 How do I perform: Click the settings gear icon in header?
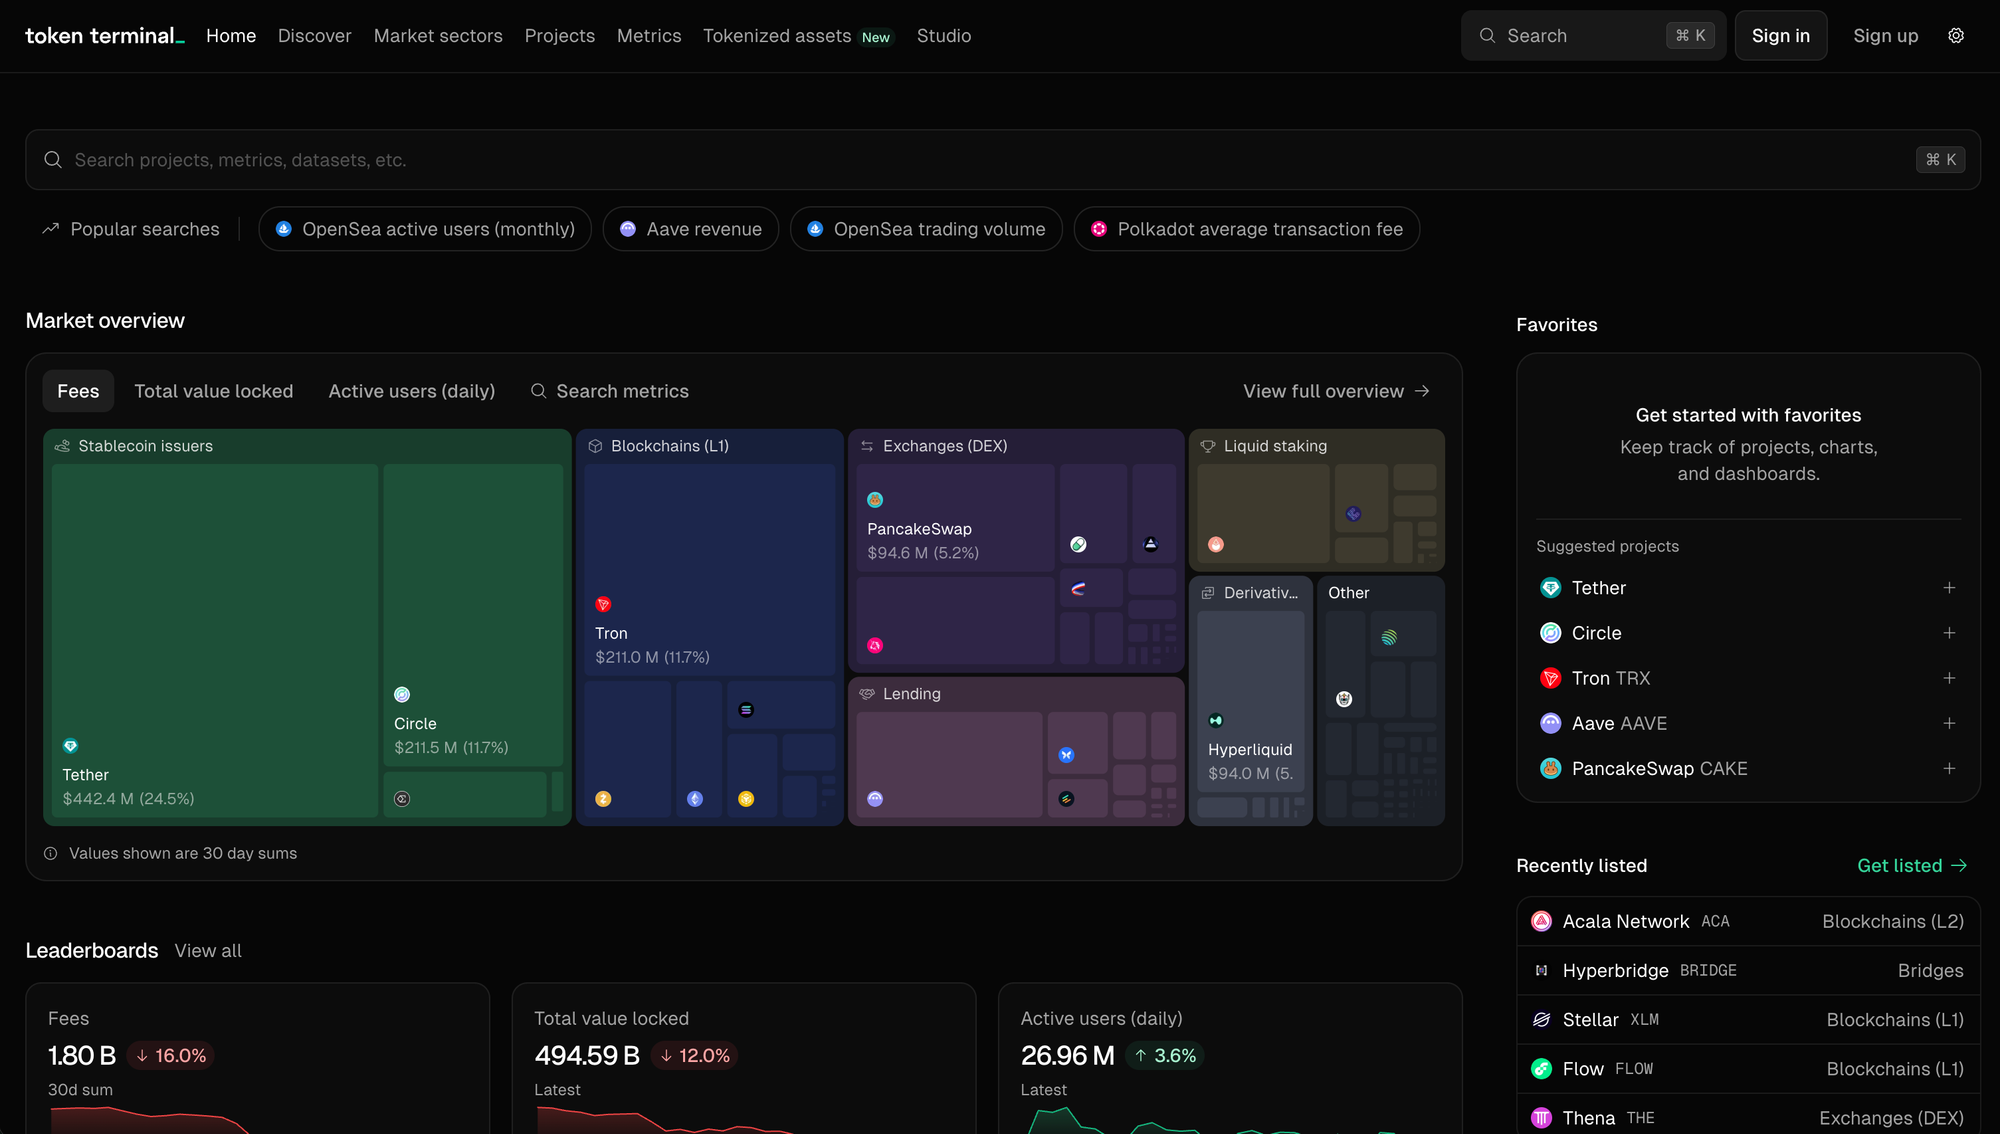coord(1956,36)
